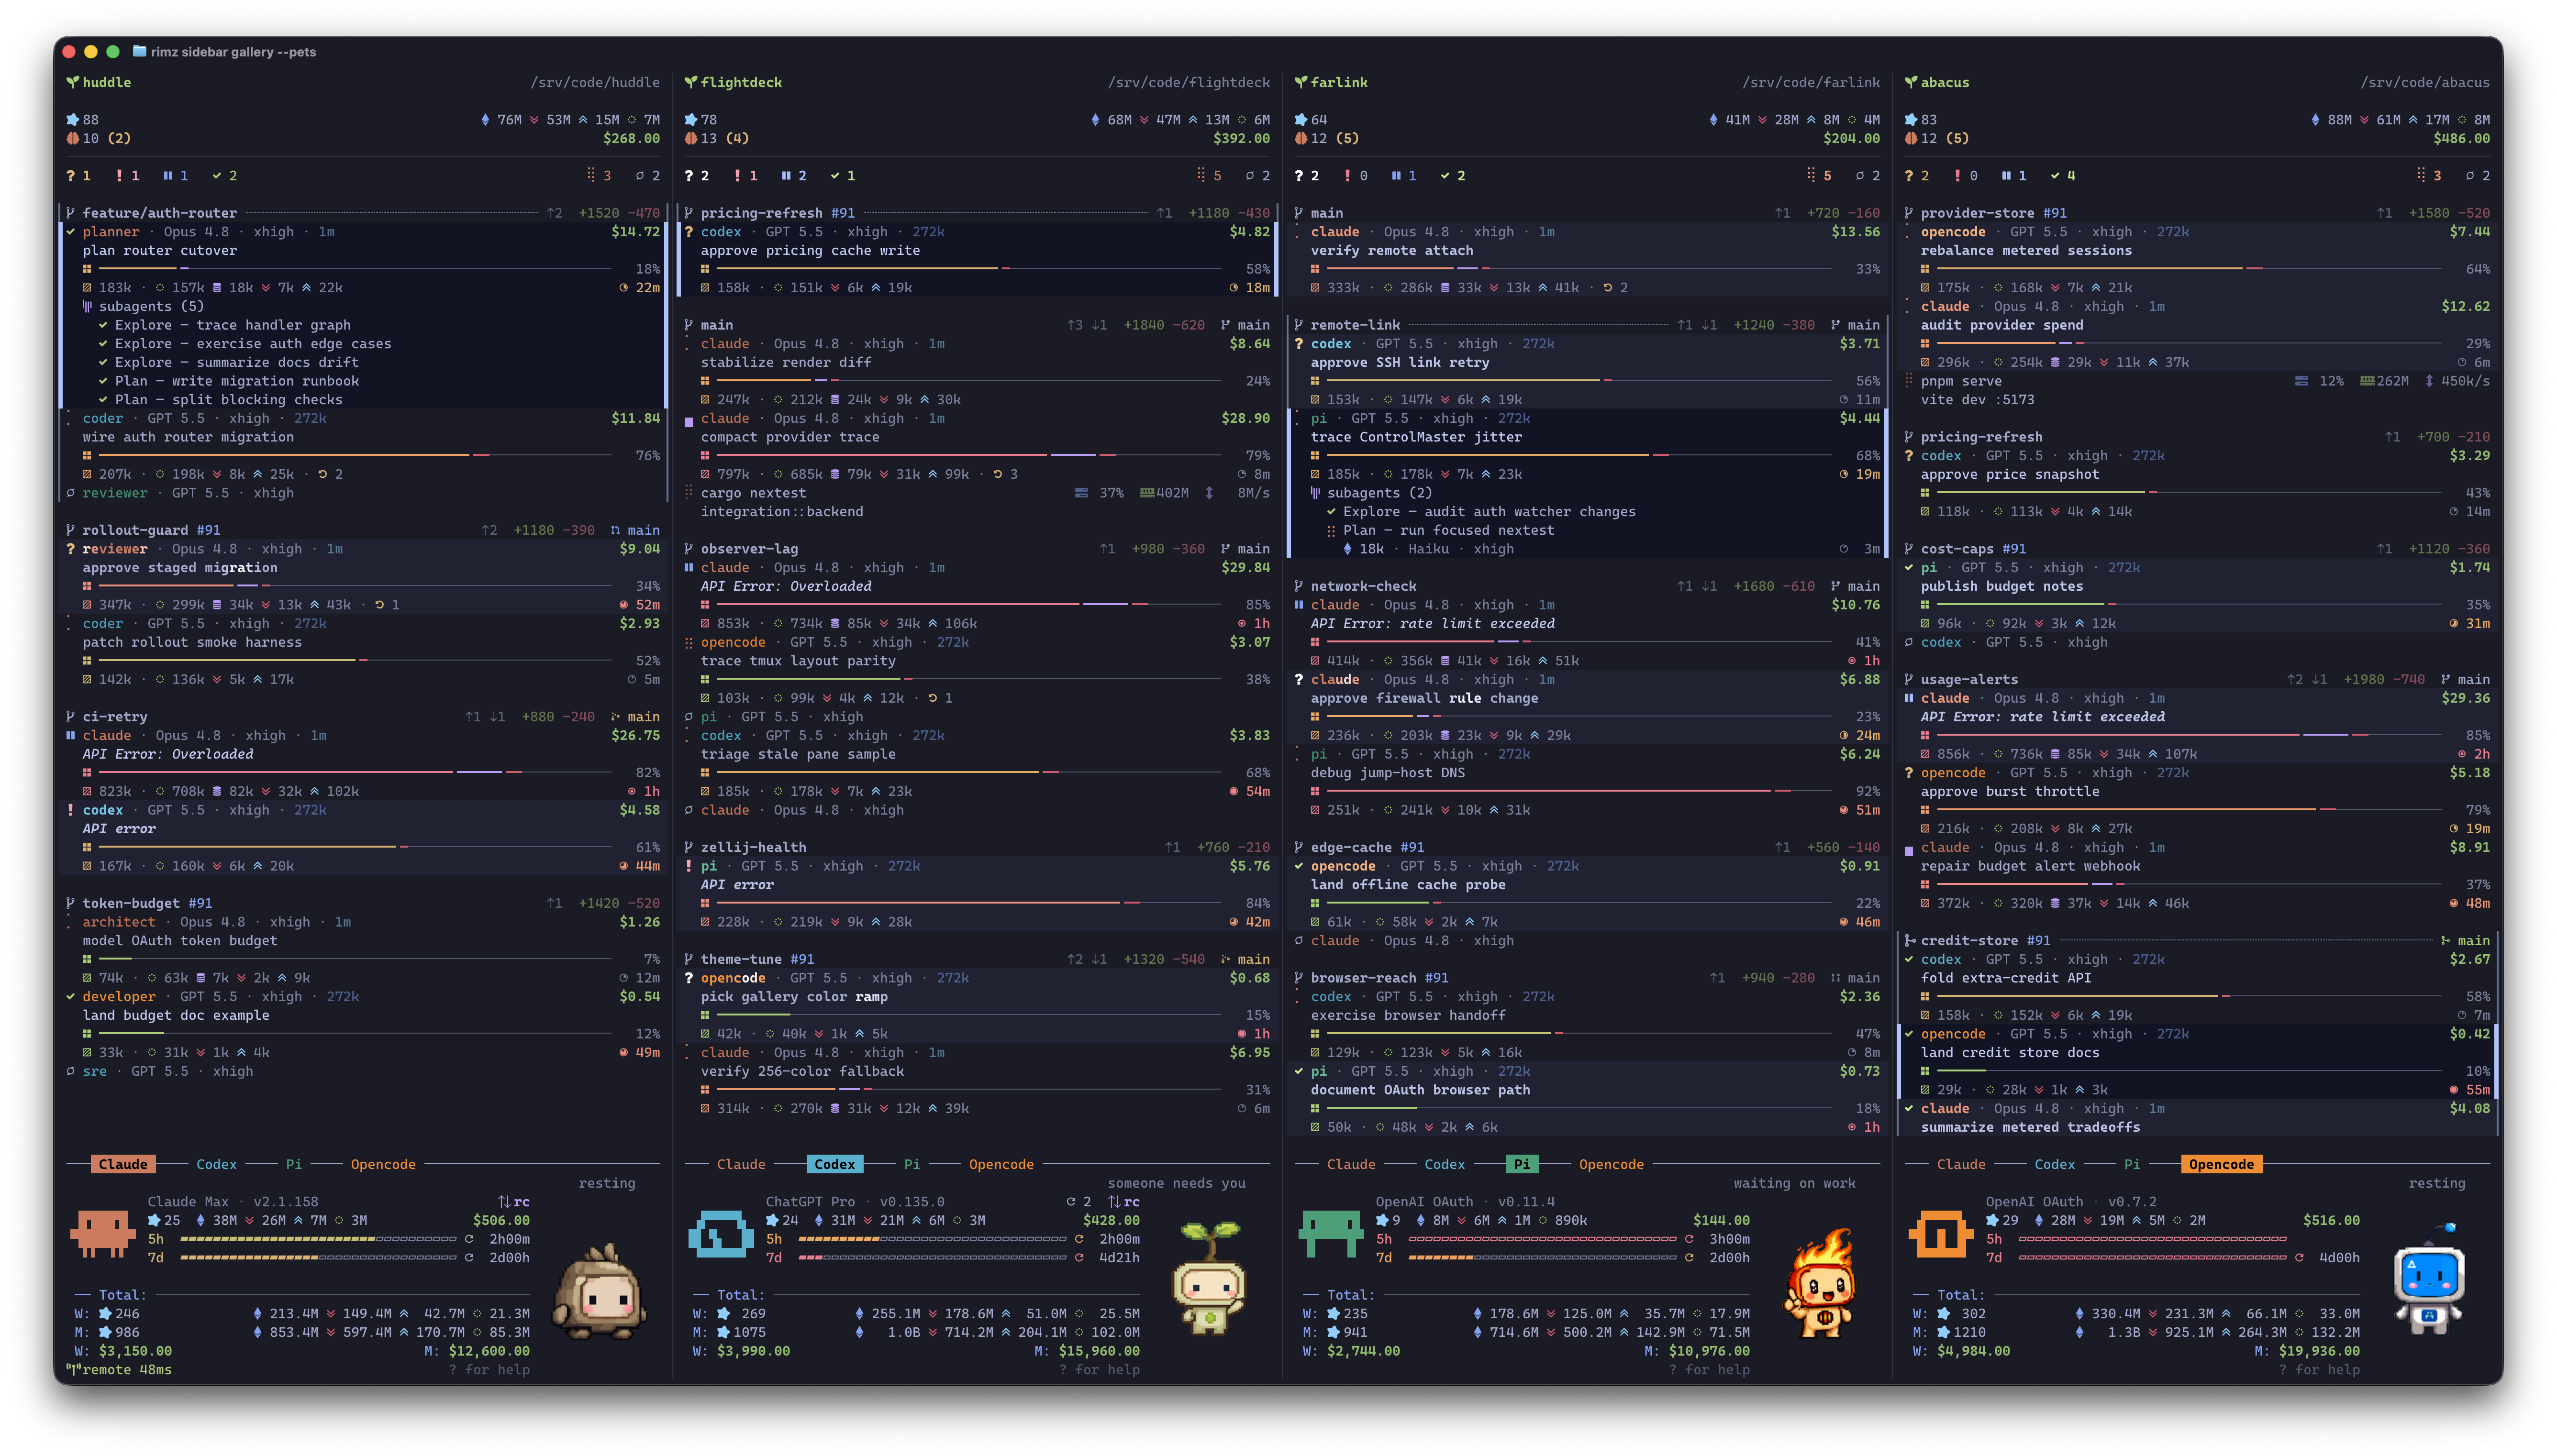
Task: Select the Opencode tab in abacus pane
Action: tap(2221, 1164)
